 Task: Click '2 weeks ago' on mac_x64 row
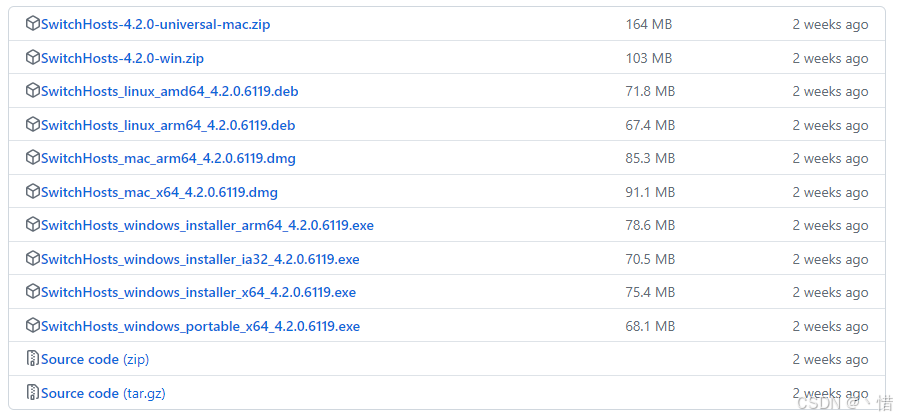[830, 192]
